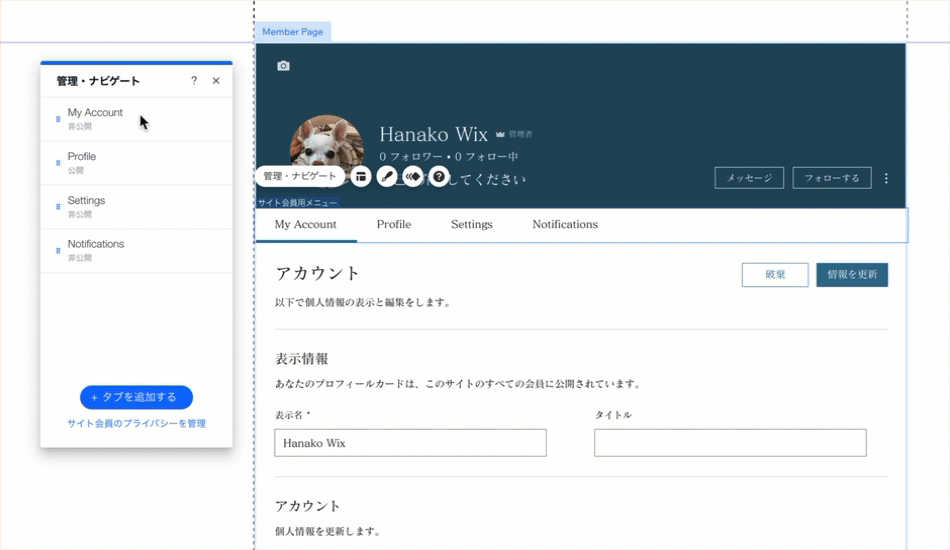Switch to the Profile tab
The height and width of the screenshot is (550, 950).
point(393,225)
